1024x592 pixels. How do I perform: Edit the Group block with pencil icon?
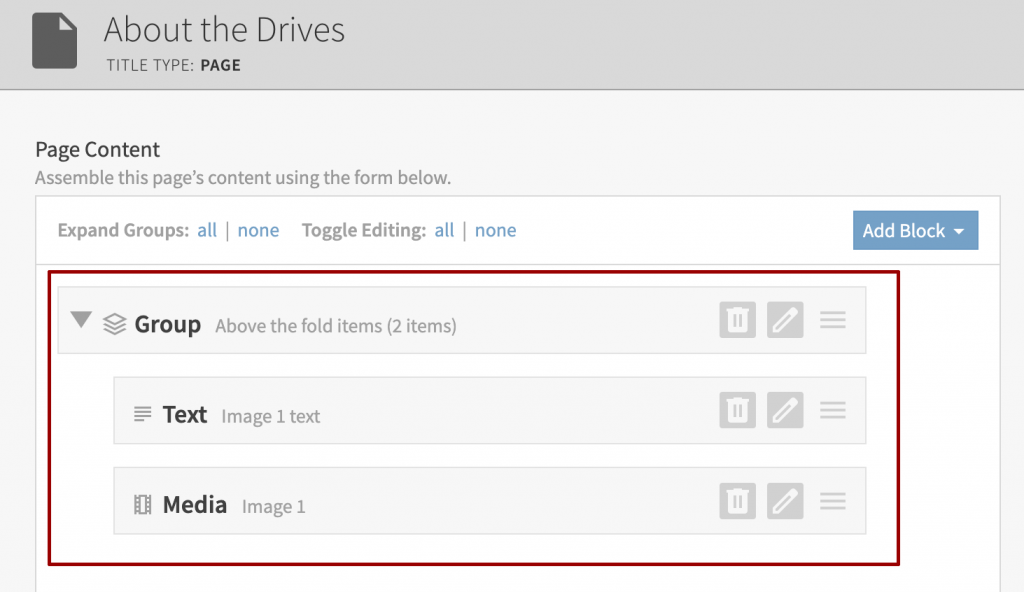[x=785, y=320]
